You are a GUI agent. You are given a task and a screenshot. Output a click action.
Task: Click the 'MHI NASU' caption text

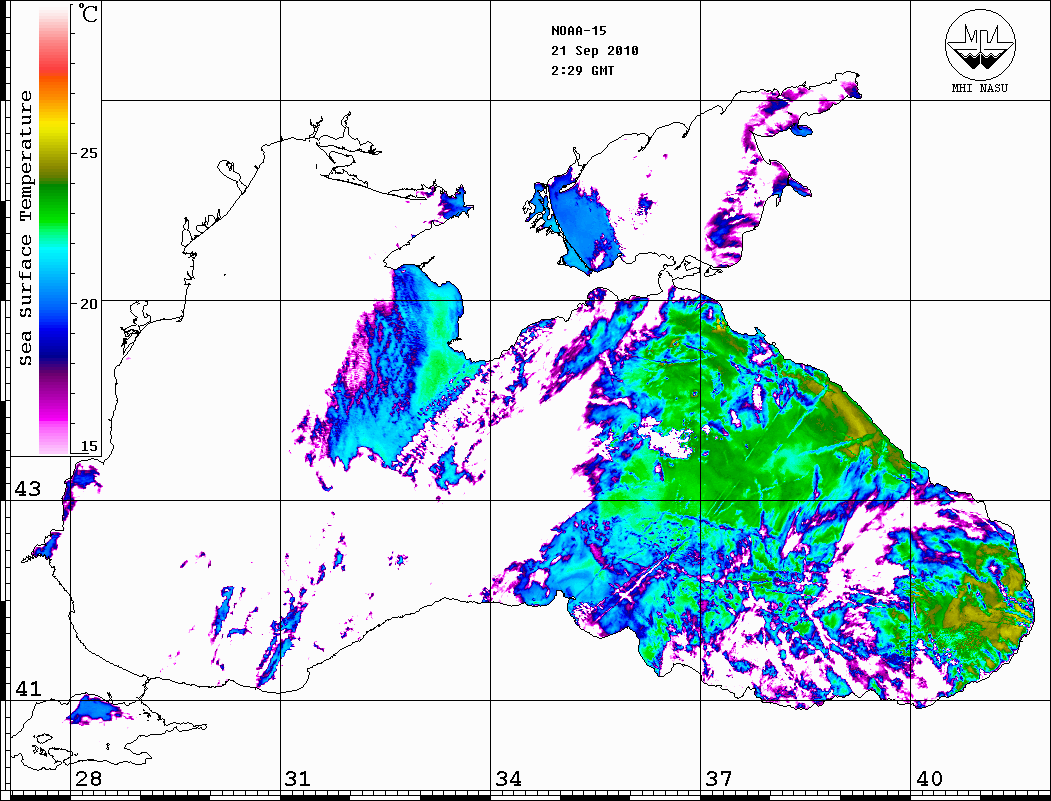coord(979,88)
